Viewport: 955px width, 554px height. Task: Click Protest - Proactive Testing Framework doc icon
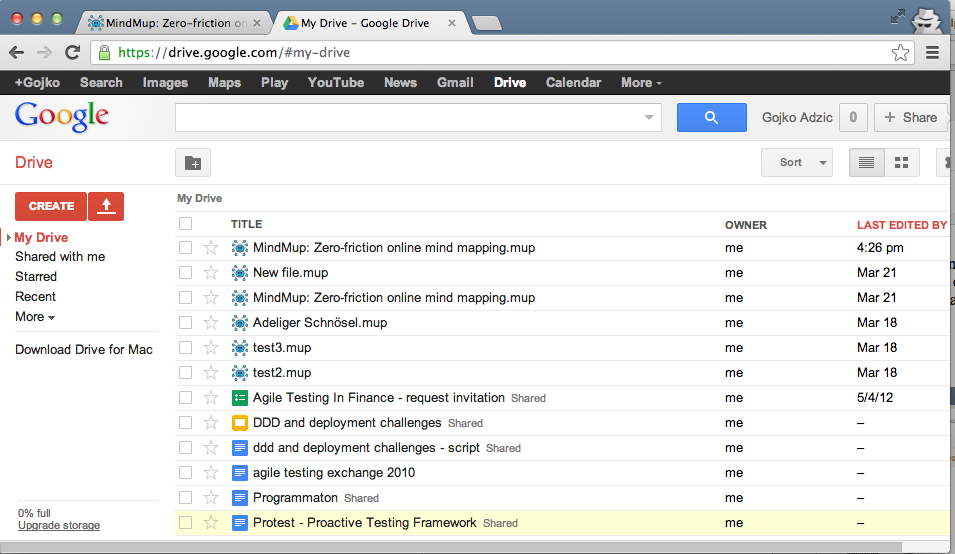coord(240,522)
